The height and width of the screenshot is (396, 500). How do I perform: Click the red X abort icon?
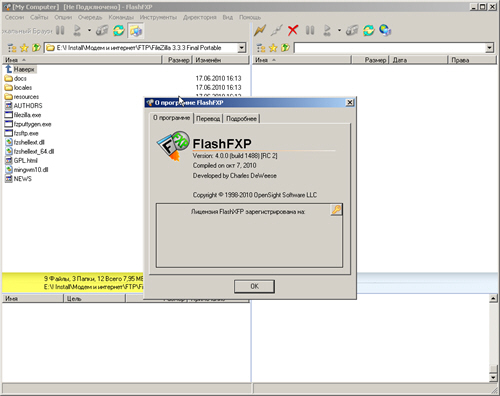pyautogui.click(x=293, y=31)
